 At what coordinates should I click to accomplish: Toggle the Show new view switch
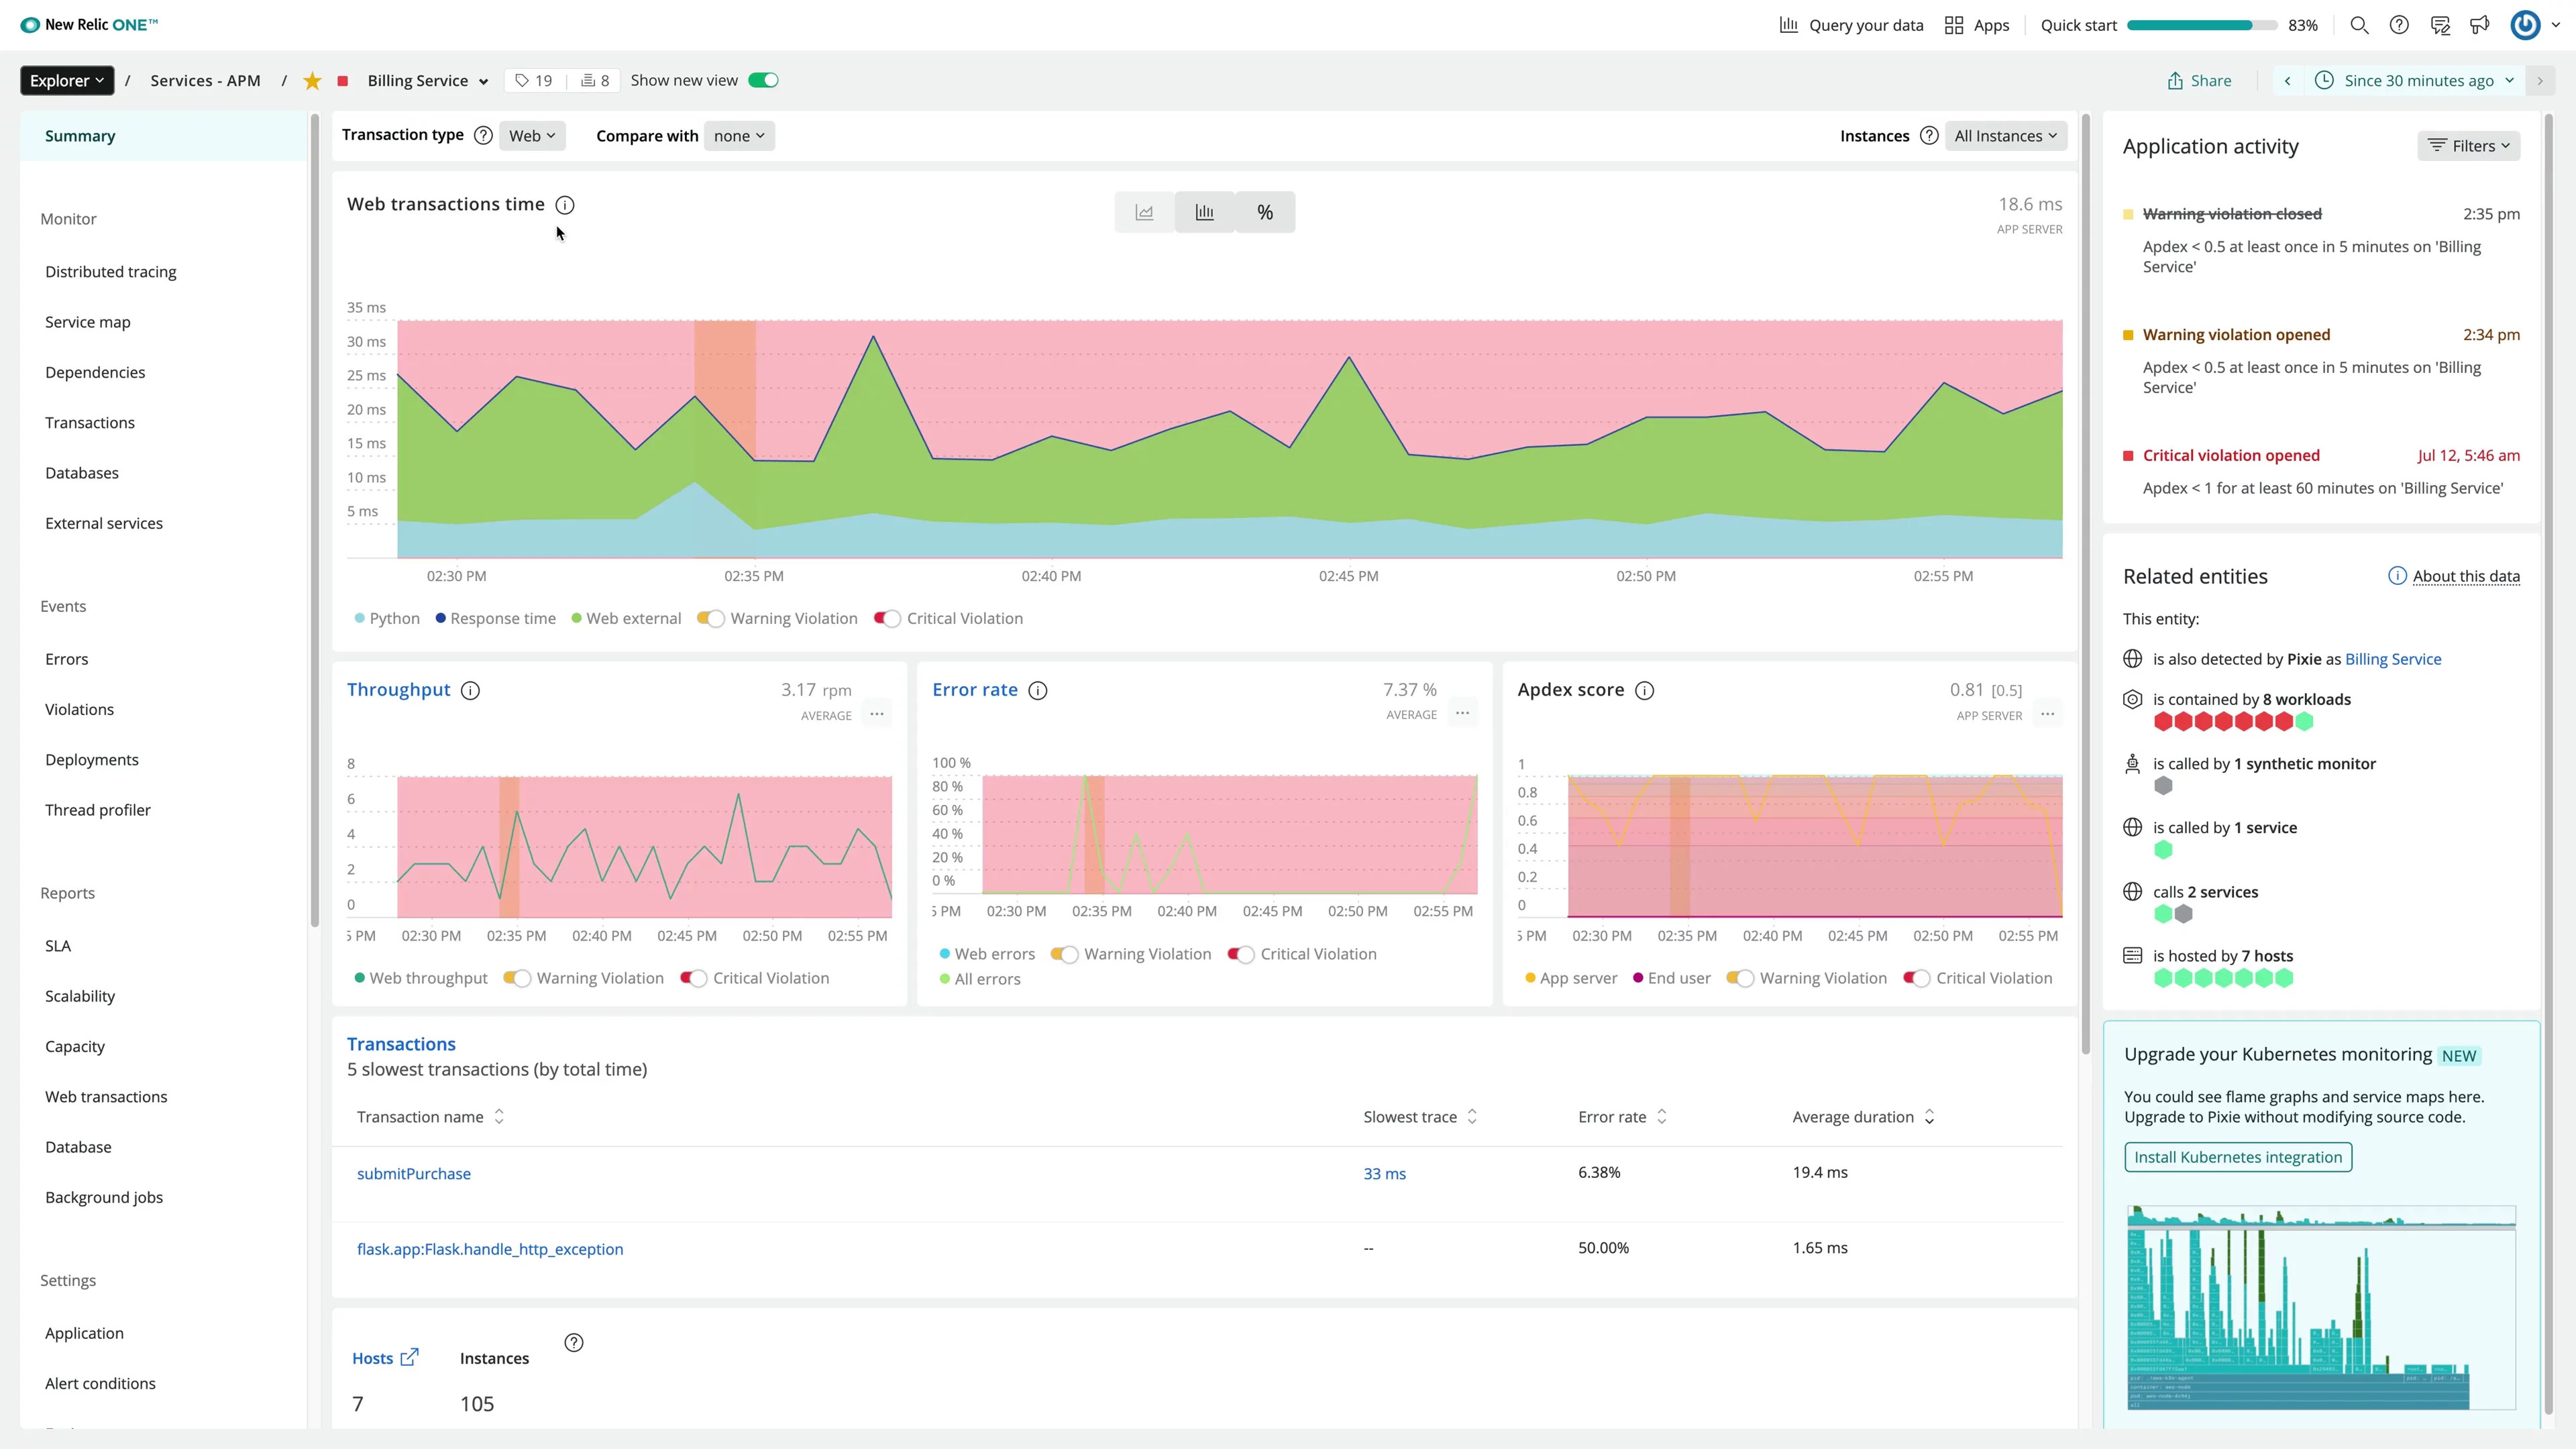coord(764,80)
